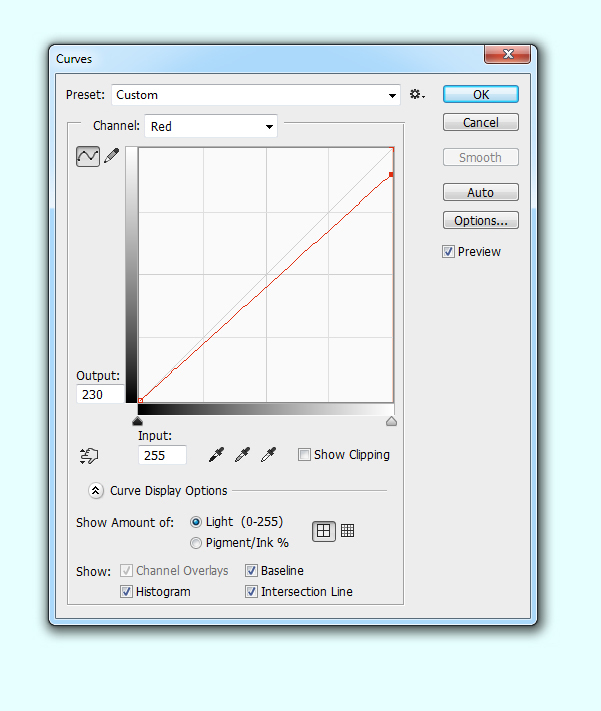The height and width of the screenshot is (711, 601).
Task: Open the preset options gear menu
Action: point(417,94)
